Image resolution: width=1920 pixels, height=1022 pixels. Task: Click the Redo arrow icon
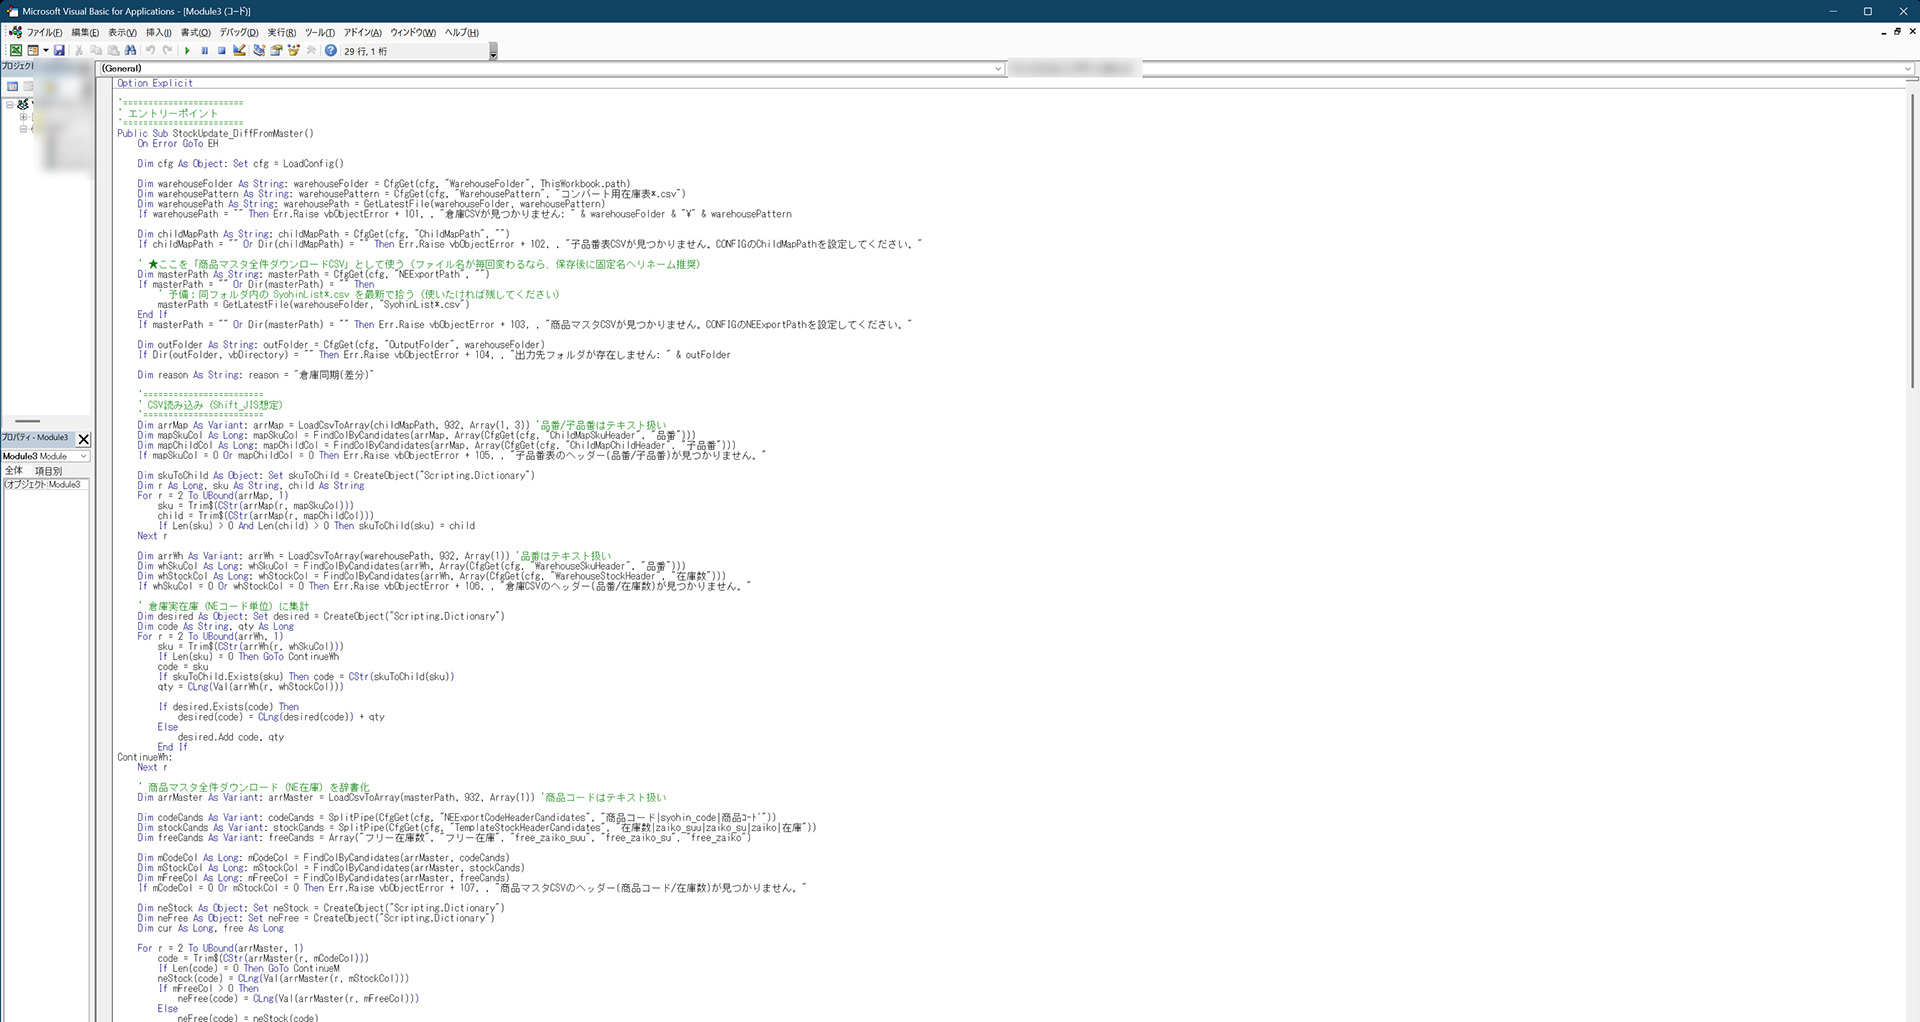(x=167, y=51)
